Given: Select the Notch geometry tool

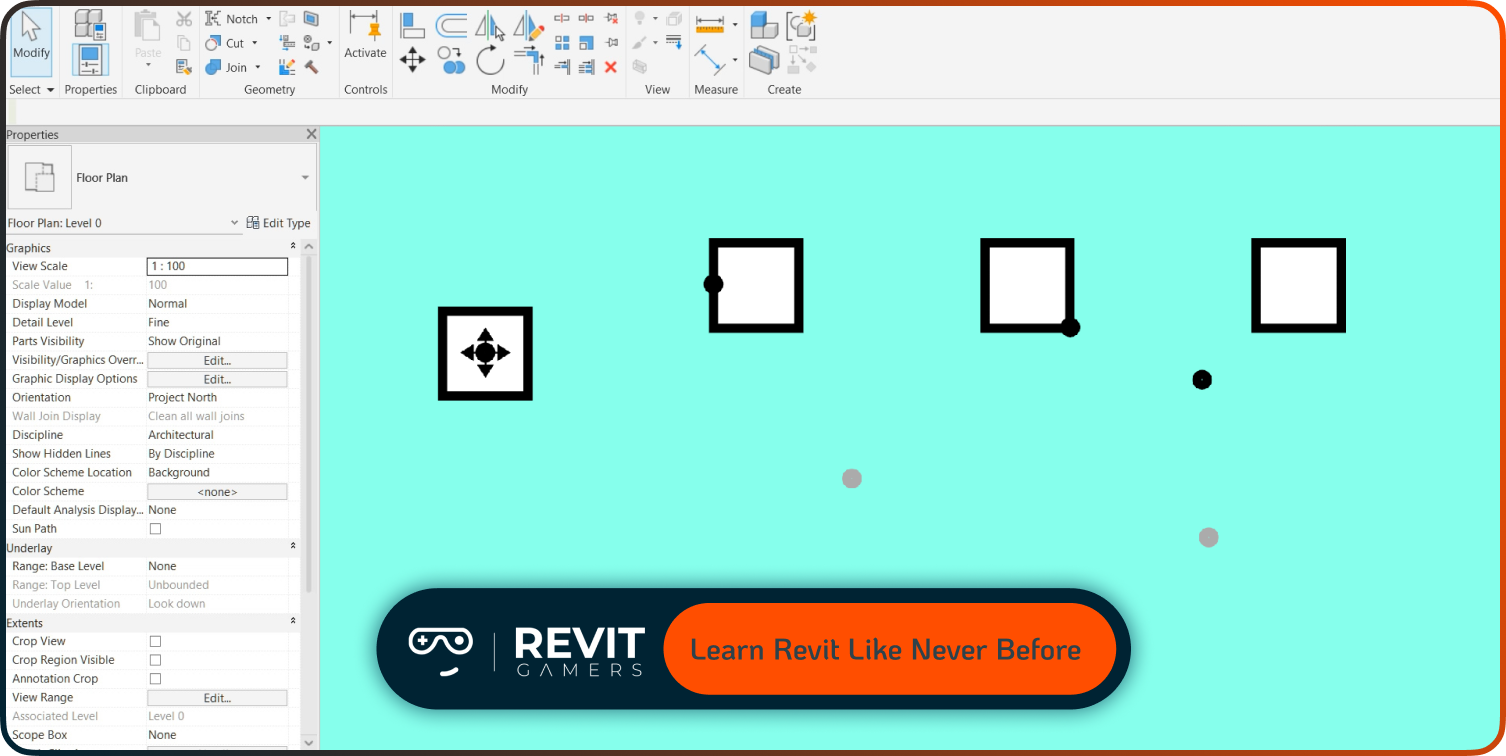Looking at the screenshot, I should 232,19.
